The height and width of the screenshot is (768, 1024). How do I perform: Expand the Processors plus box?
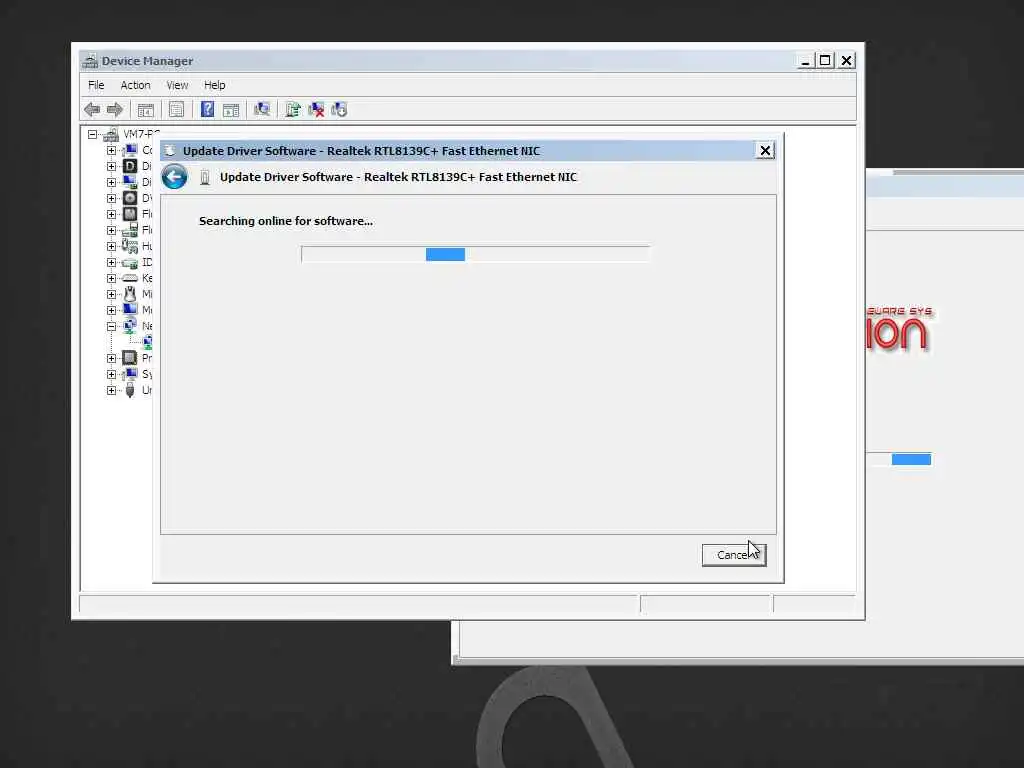point(112,359)
